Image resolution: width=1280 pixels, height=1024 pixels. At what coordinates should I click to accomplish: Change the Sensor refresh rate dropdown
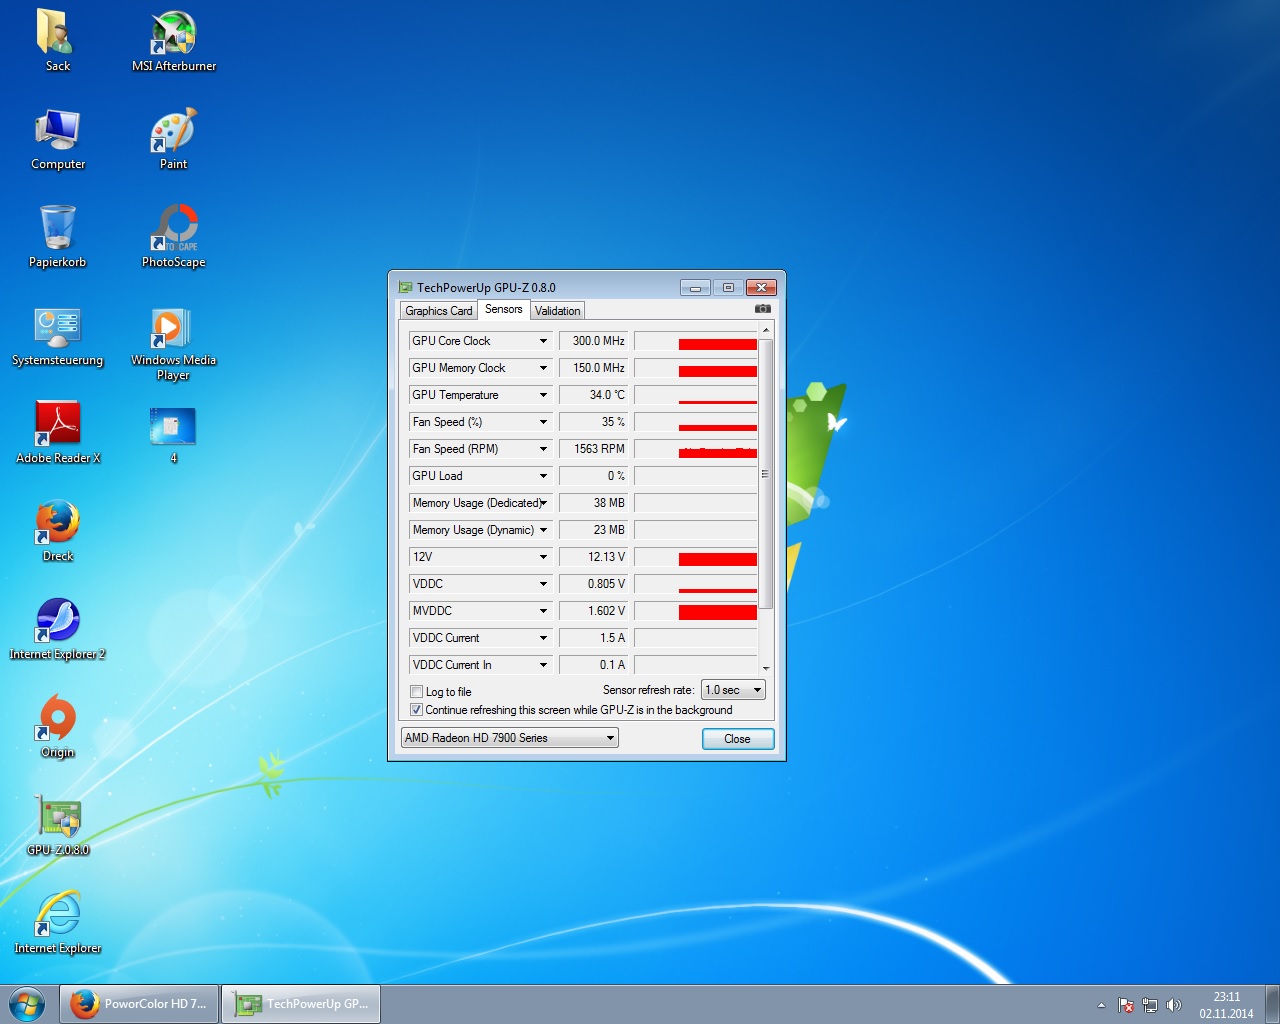(733, 690)
